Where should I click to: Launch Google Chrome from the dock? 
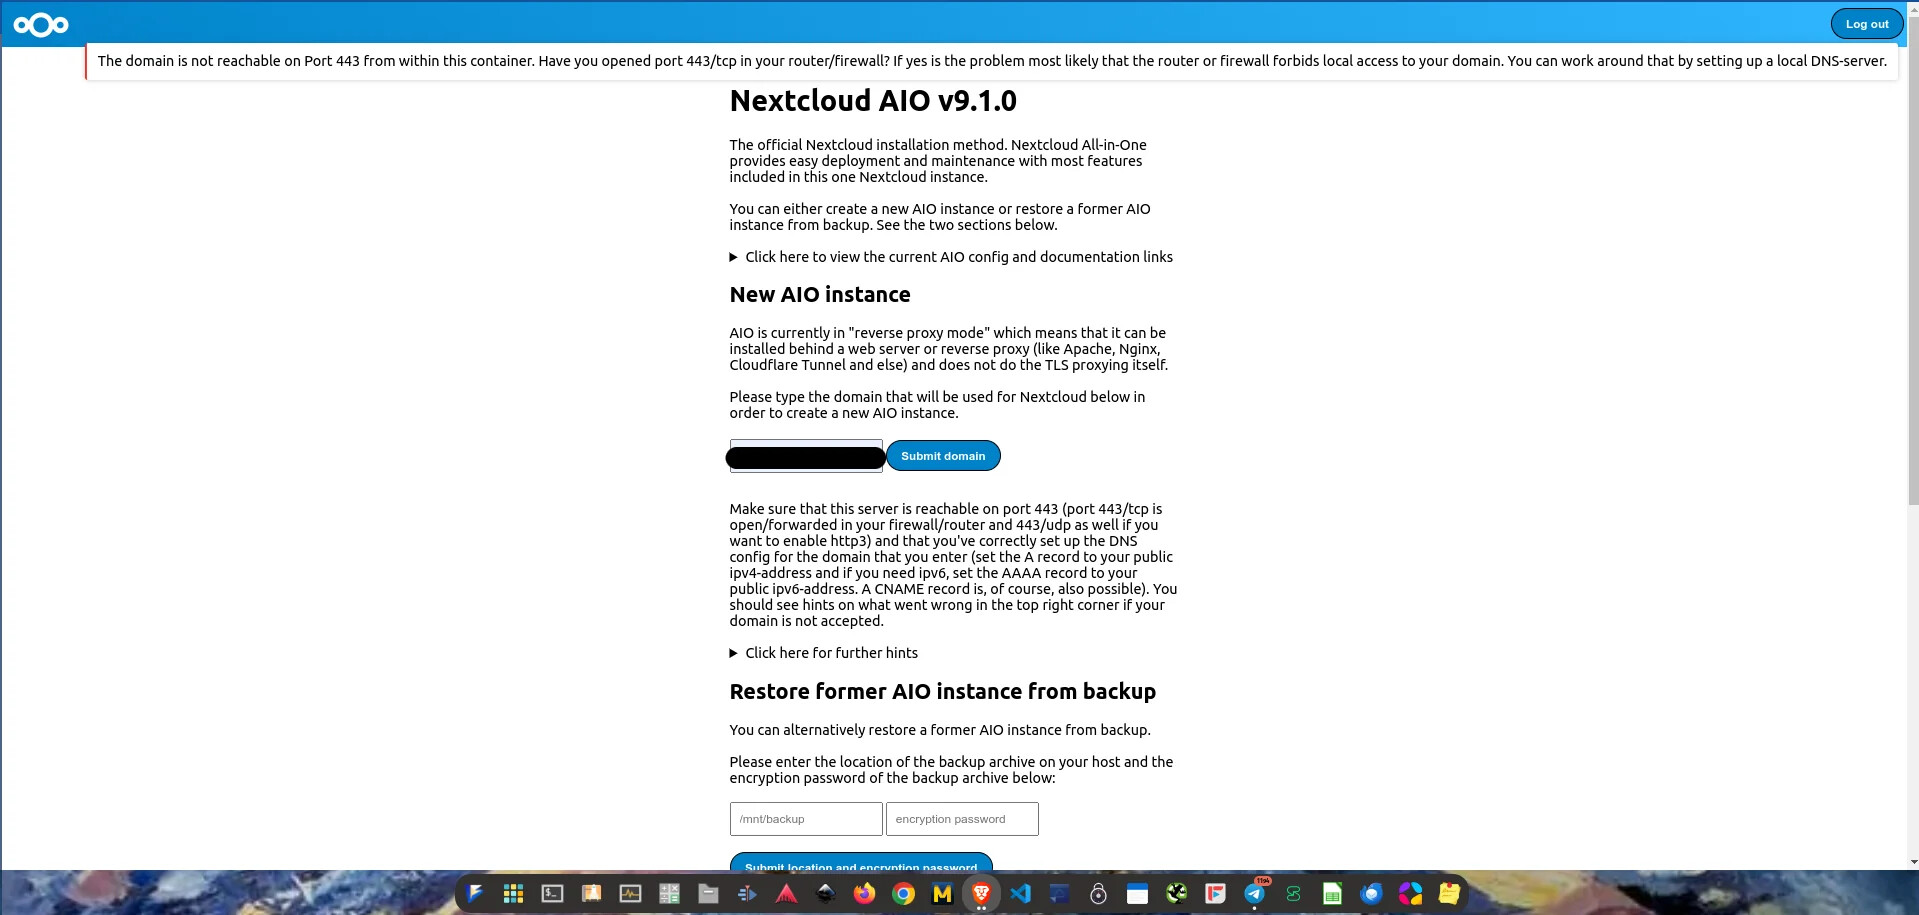click(903, 893)
